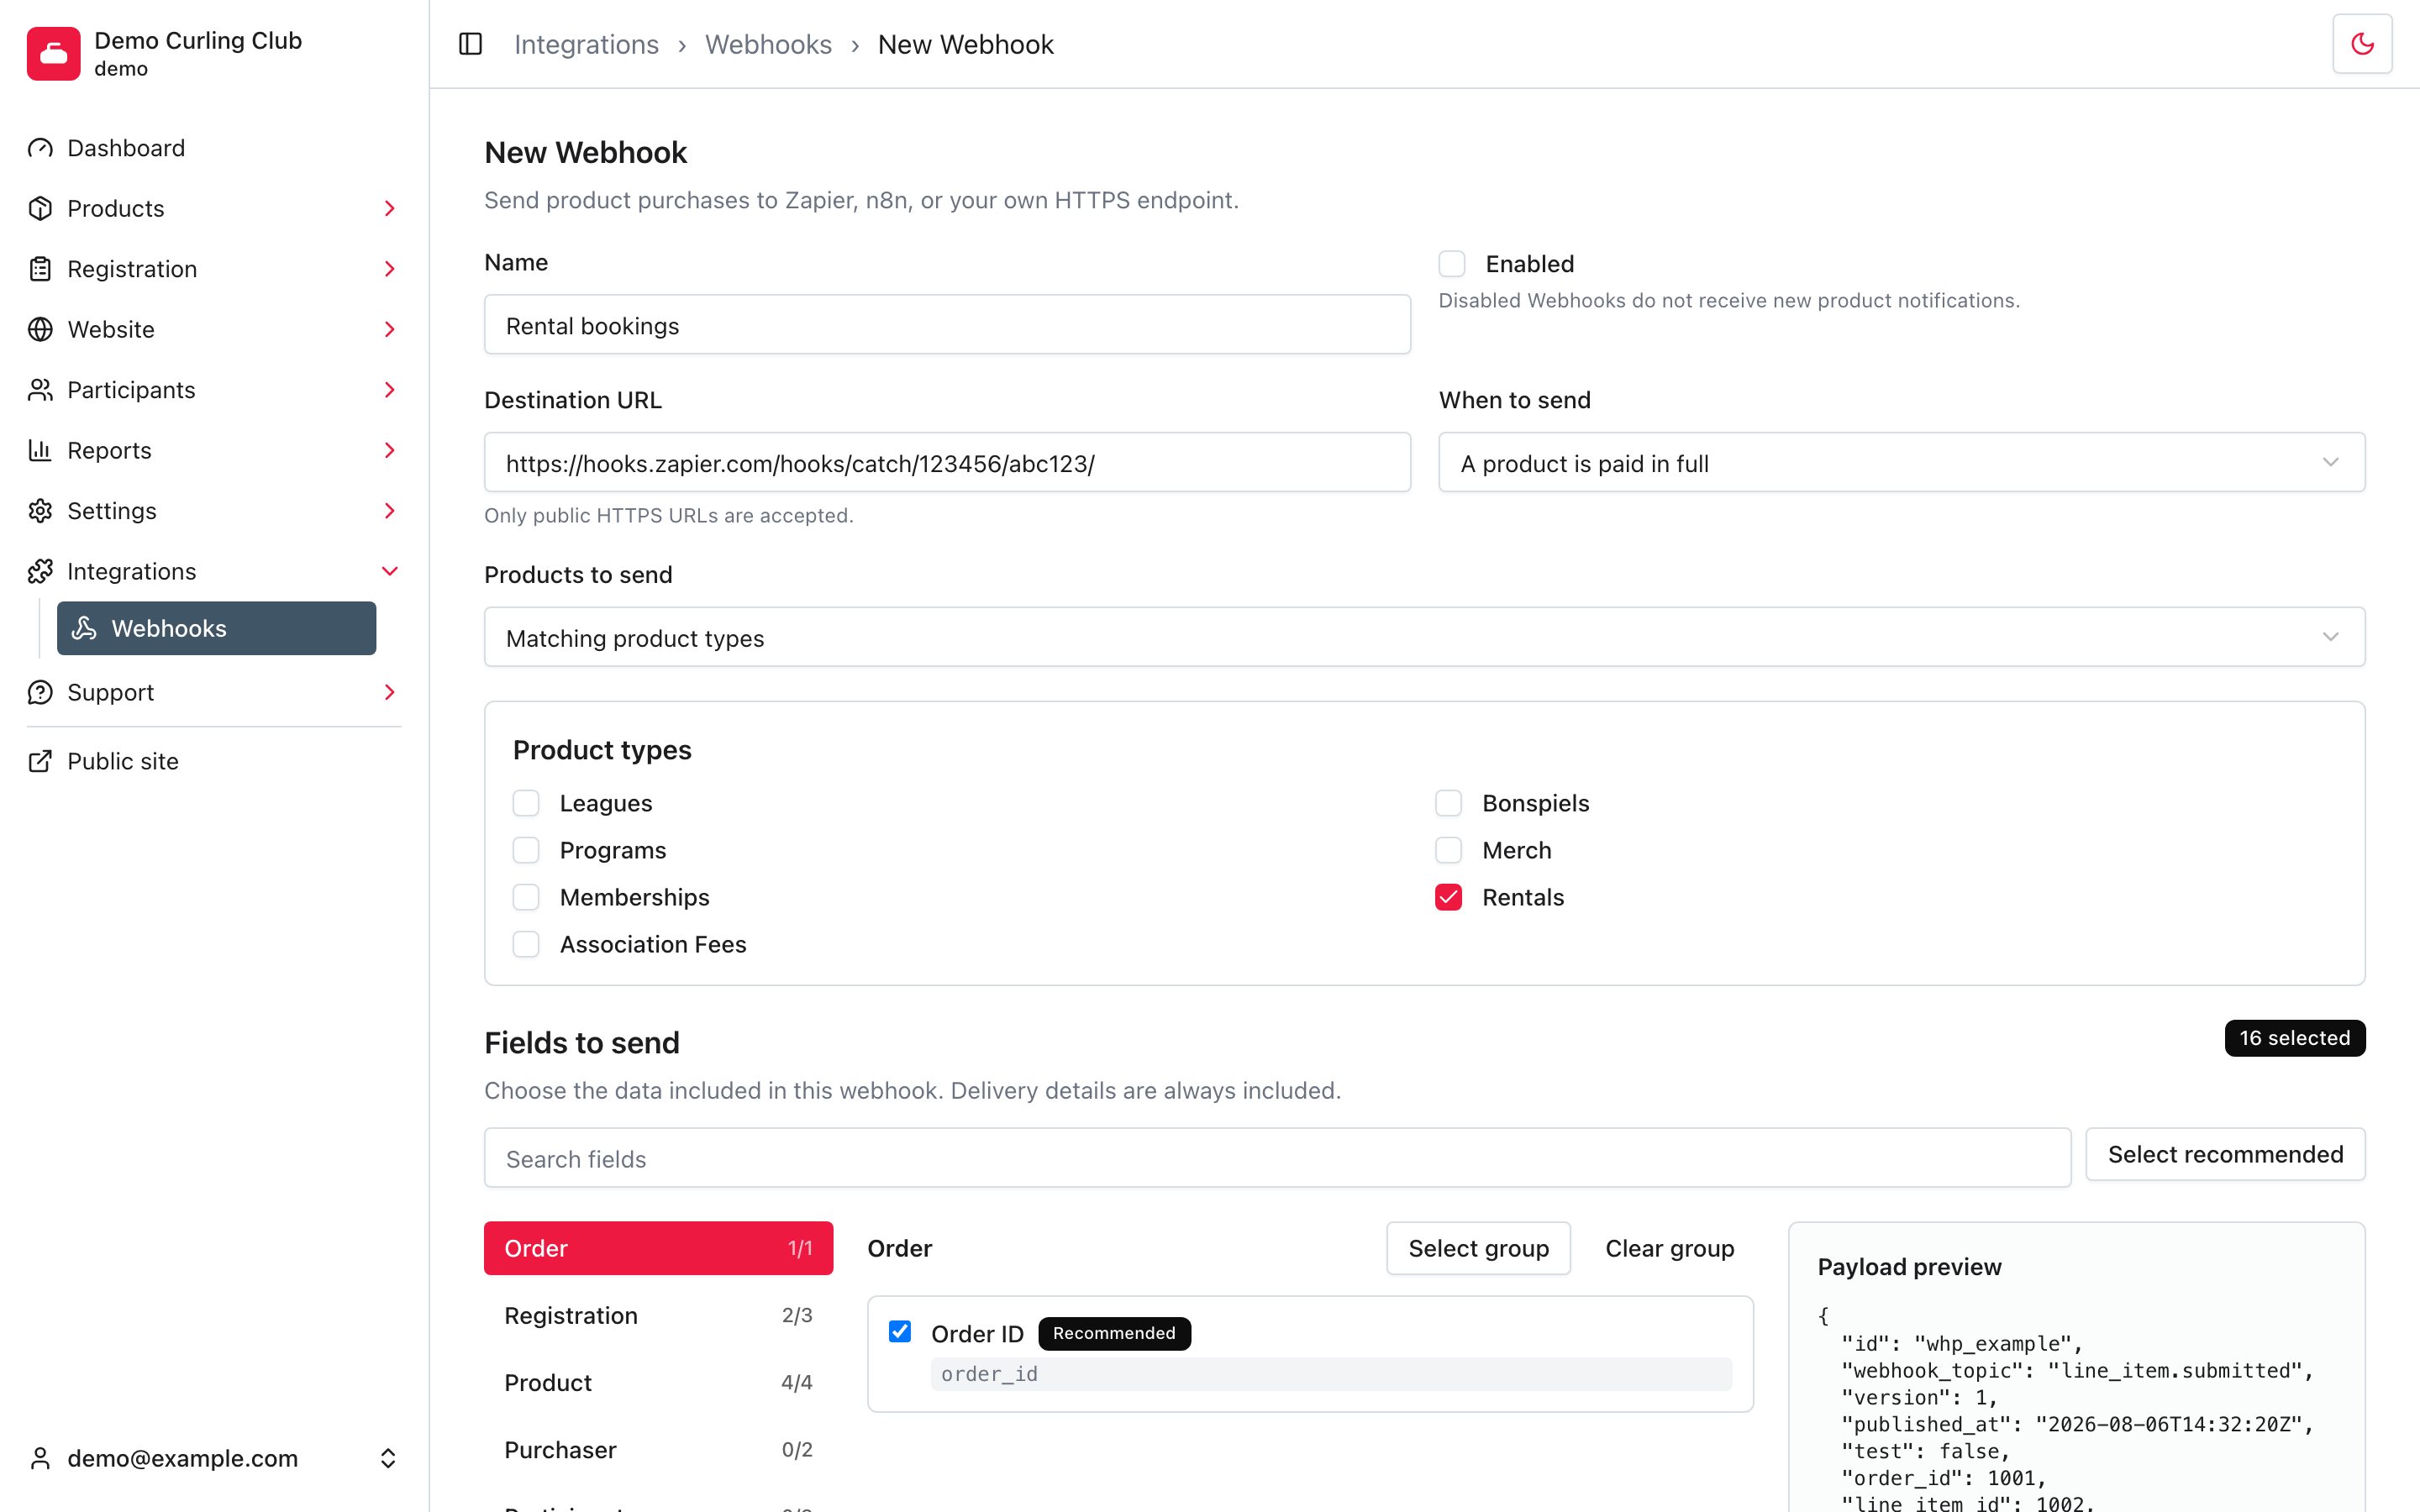Check the Memberships product type
2420x1512 pixels.
(526, 897)
